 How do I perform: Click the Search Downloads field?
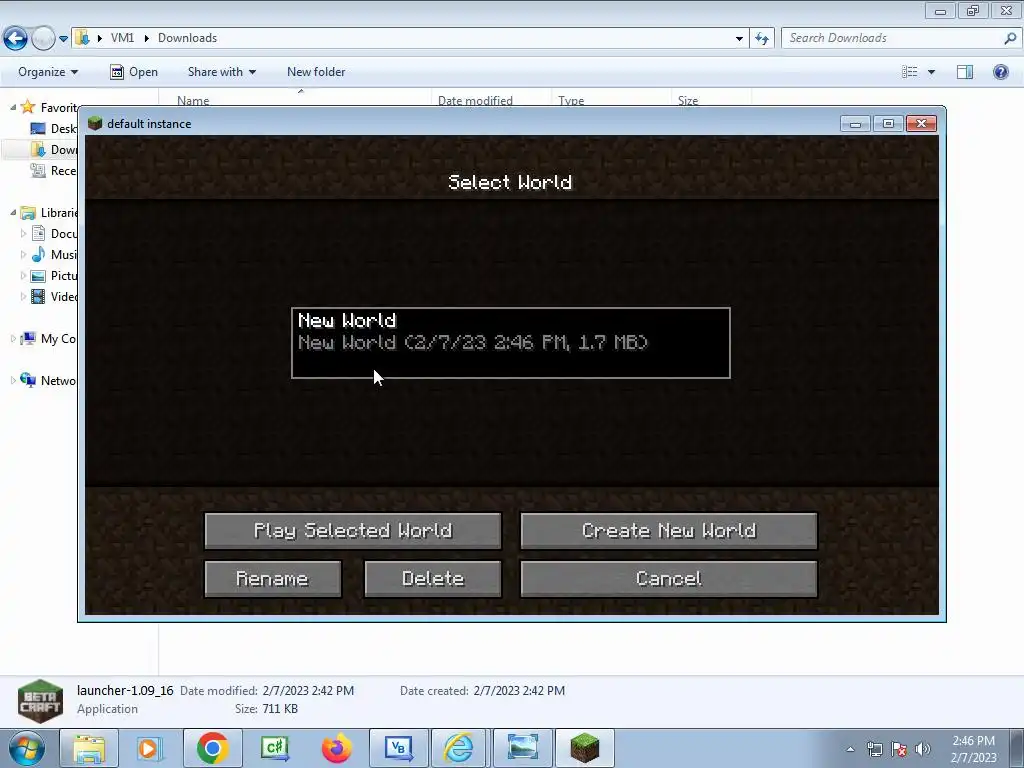coord(895,38)
